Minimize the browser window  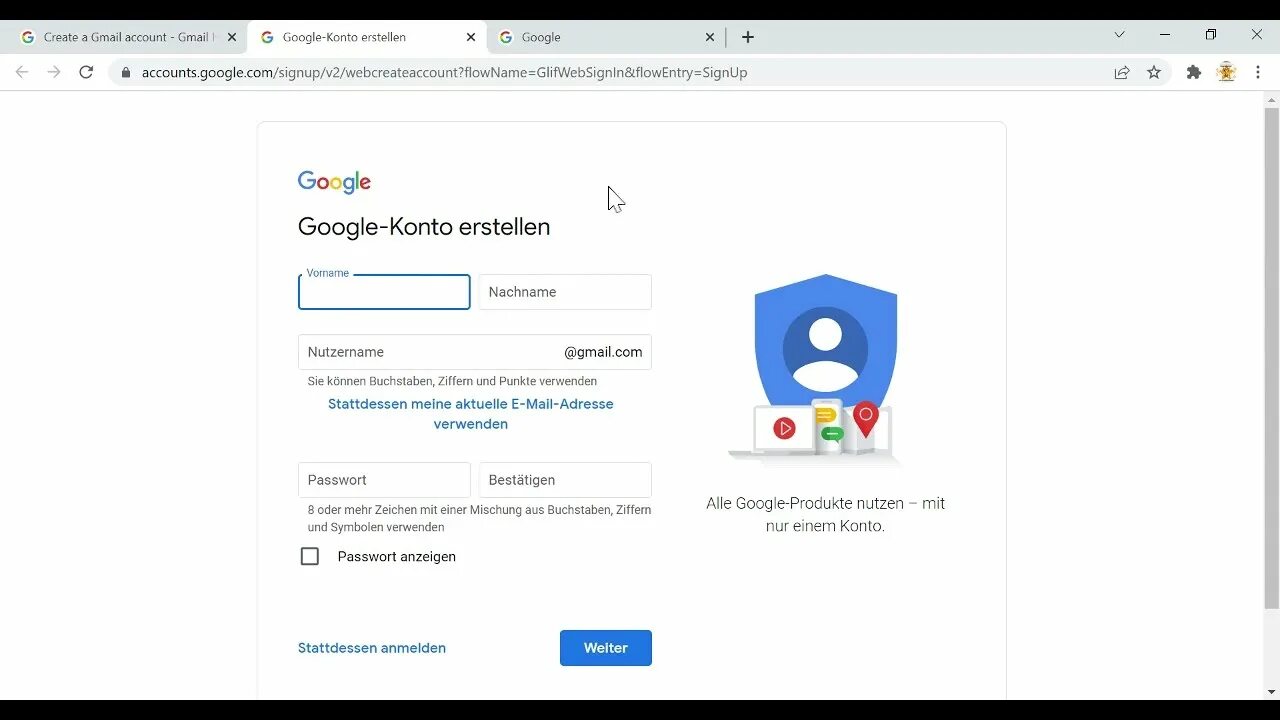click(1165, 35)
